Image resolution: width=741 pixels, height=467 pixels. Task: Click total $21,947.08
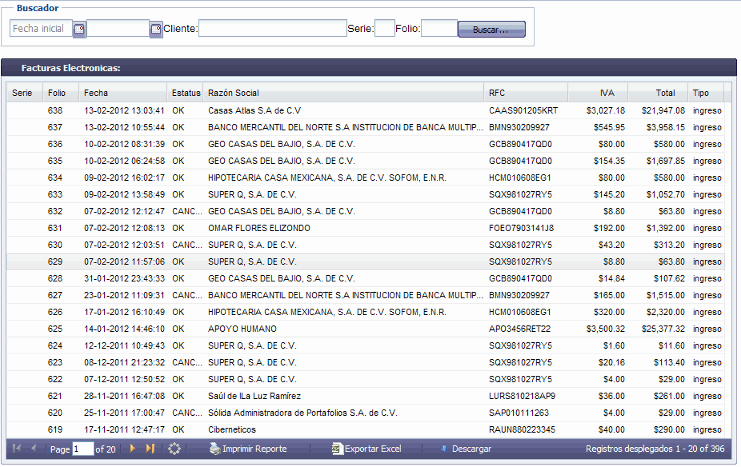(x=663, y=111)
